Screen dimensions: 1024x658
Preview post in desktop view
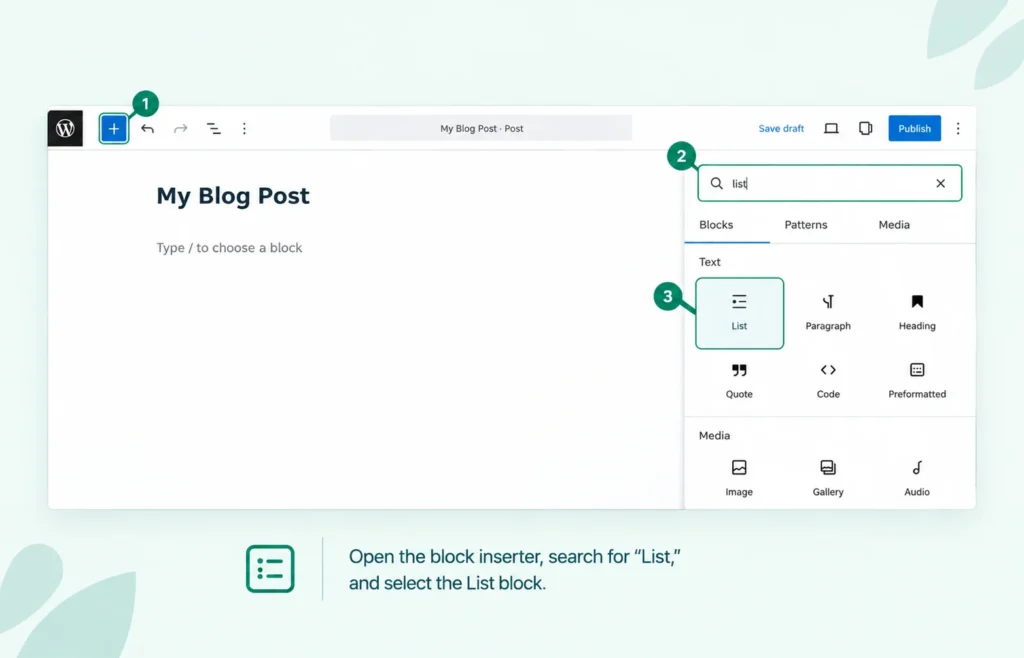click(x=831, y=129)
